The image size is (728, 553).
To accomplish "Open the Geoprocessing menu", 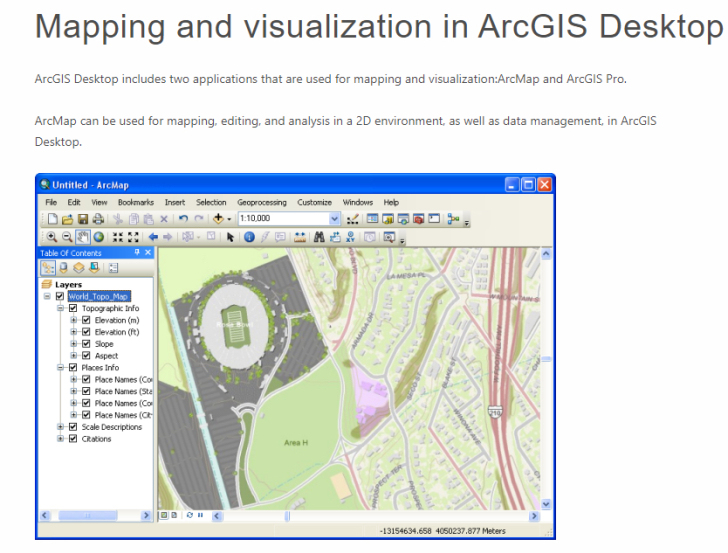I will click(262, 202).
